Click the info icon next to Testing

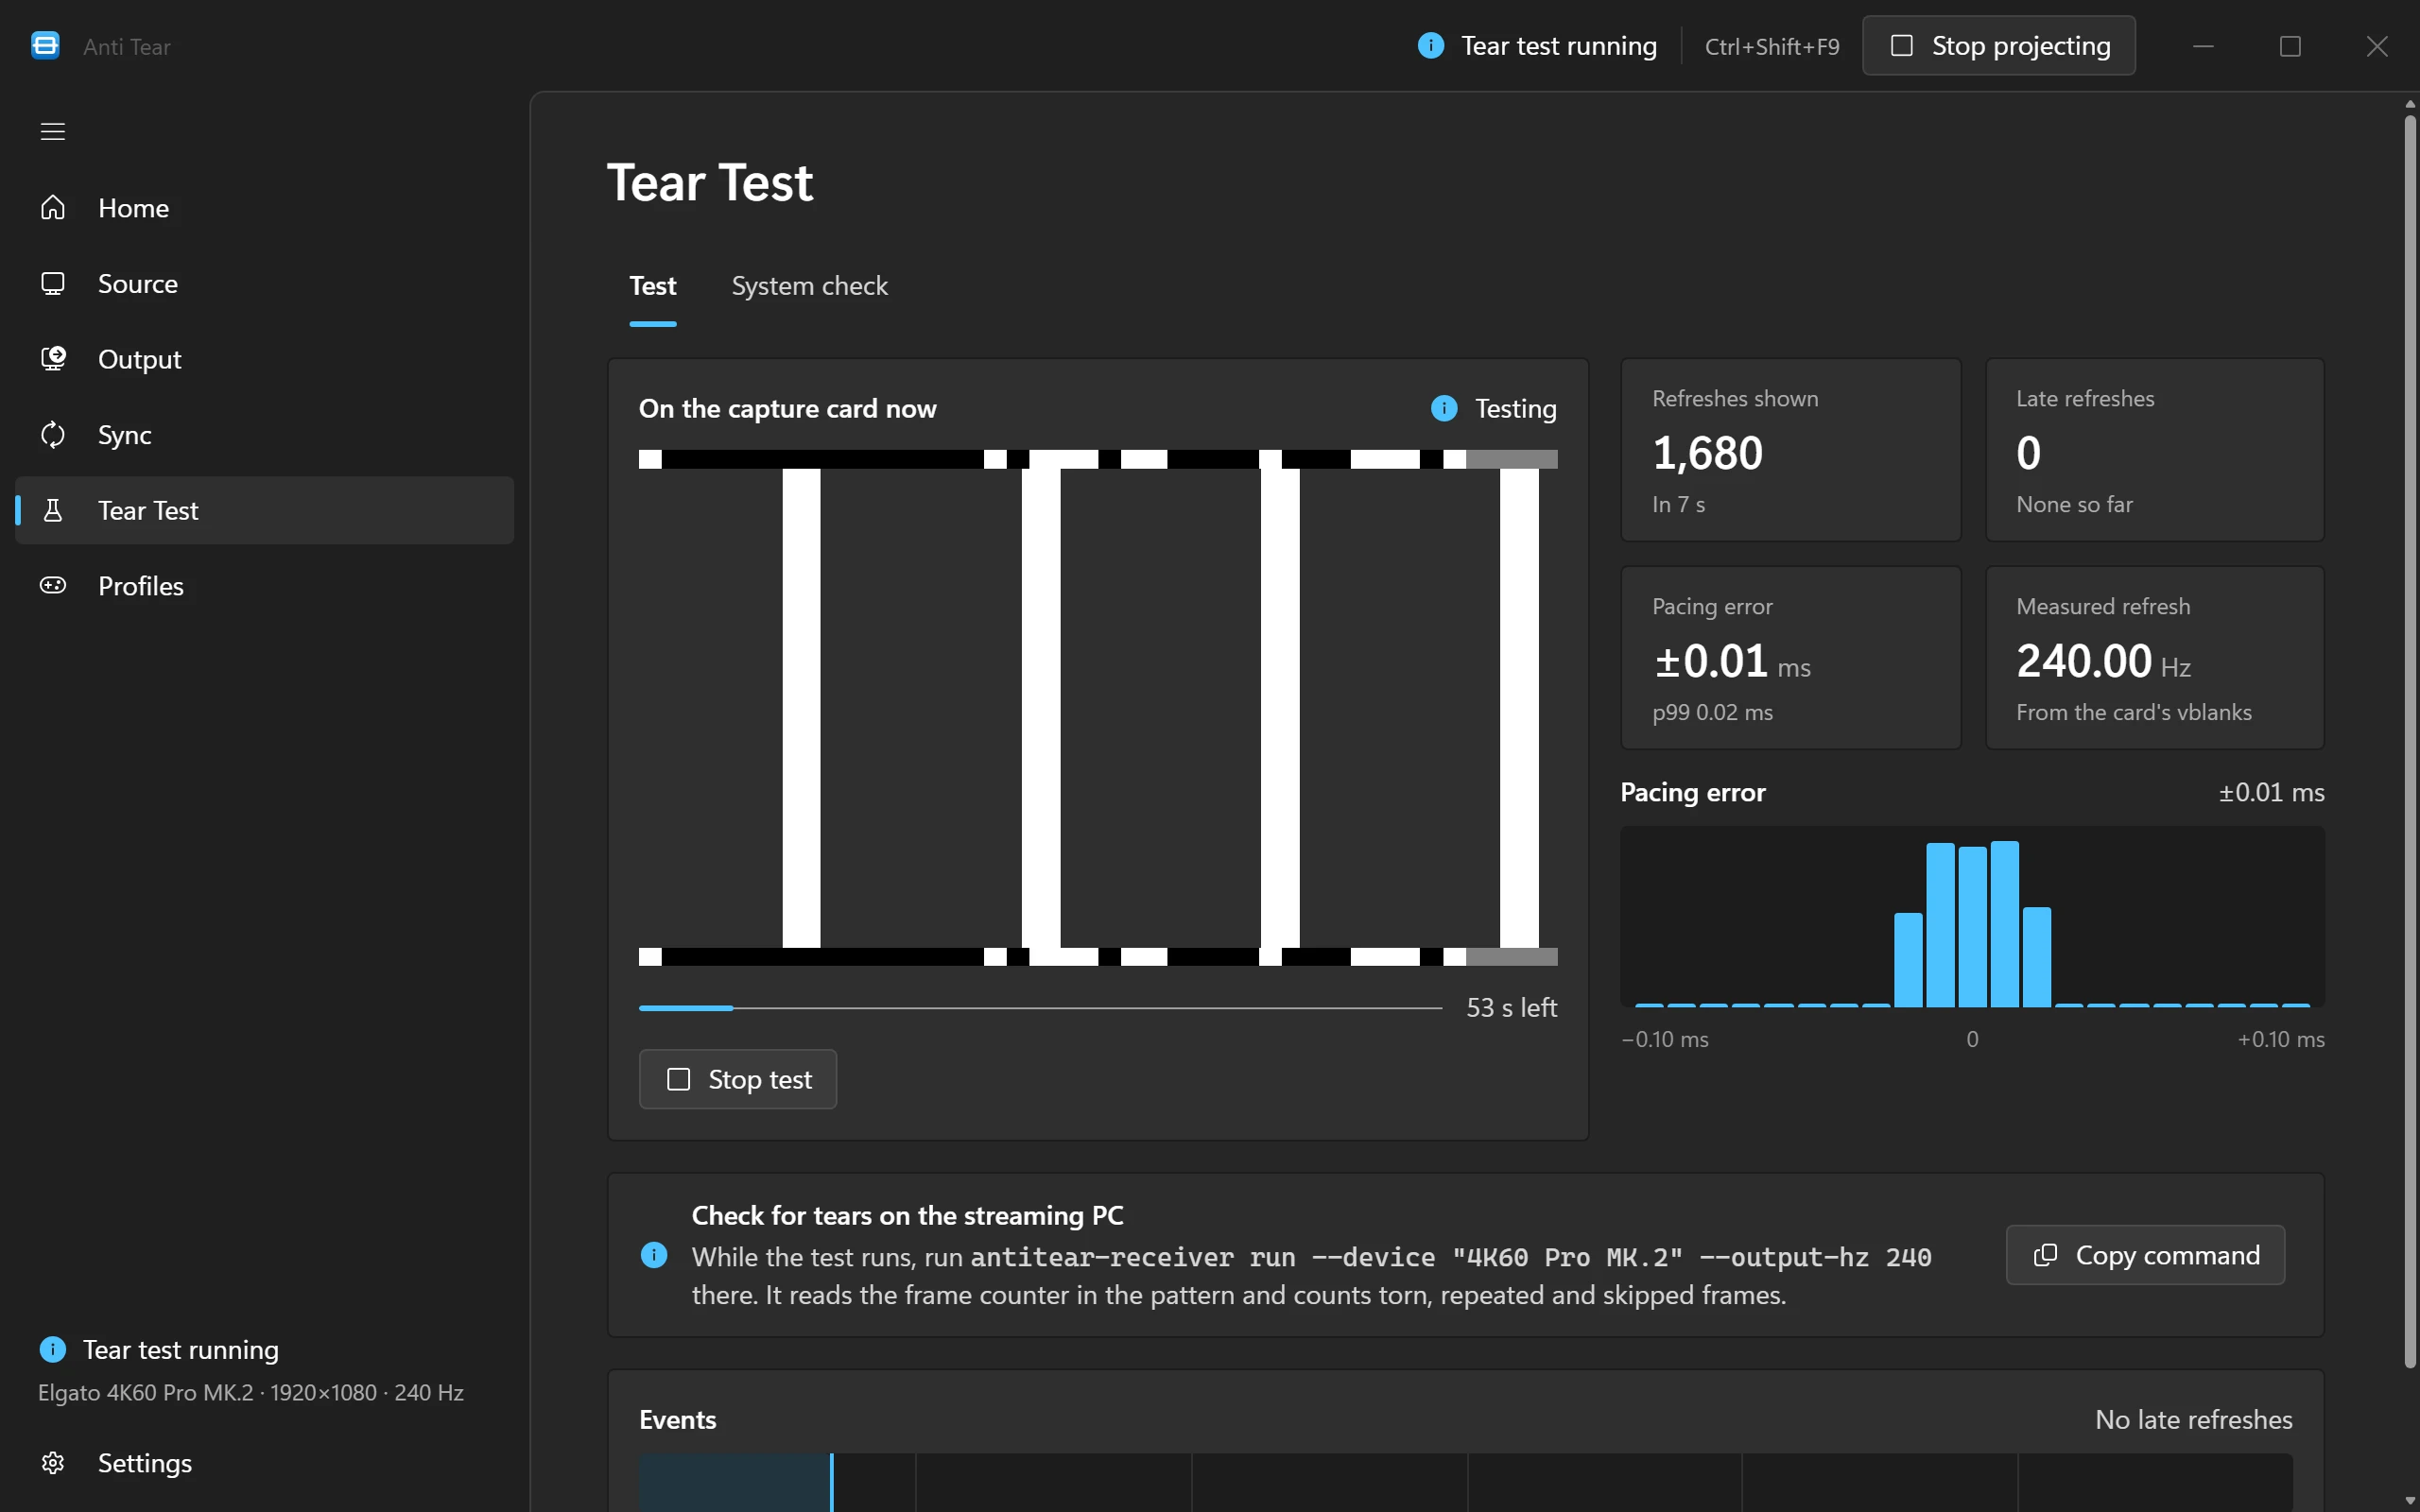coord(1444,408)
